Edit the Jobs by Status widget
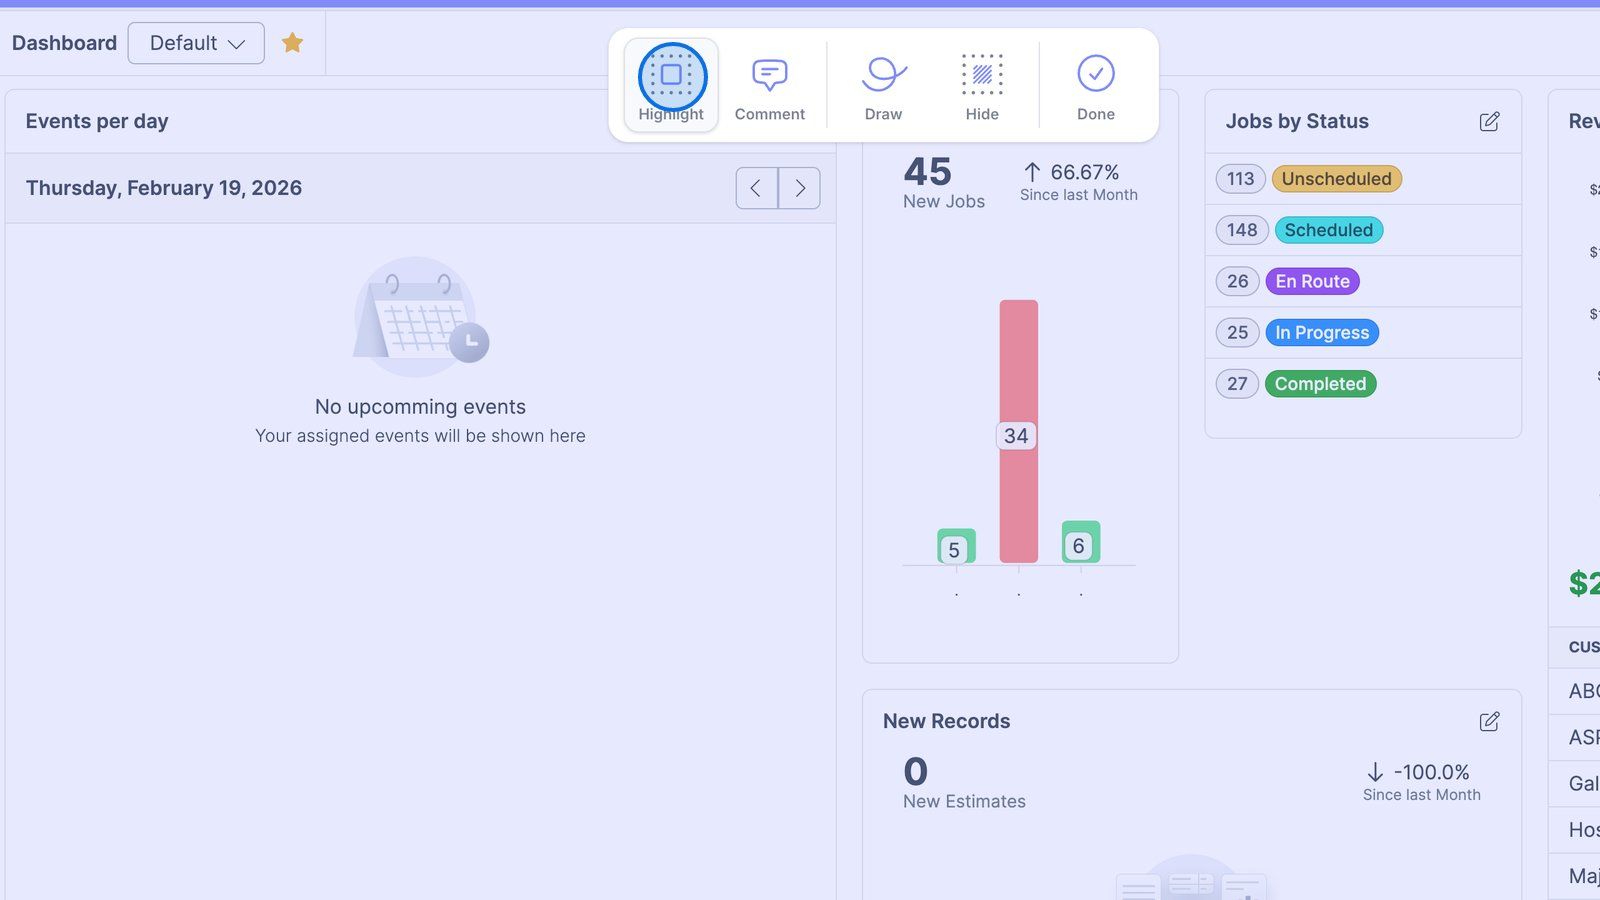Viewport: 1600px width, 900px height. pos(1489,122)
